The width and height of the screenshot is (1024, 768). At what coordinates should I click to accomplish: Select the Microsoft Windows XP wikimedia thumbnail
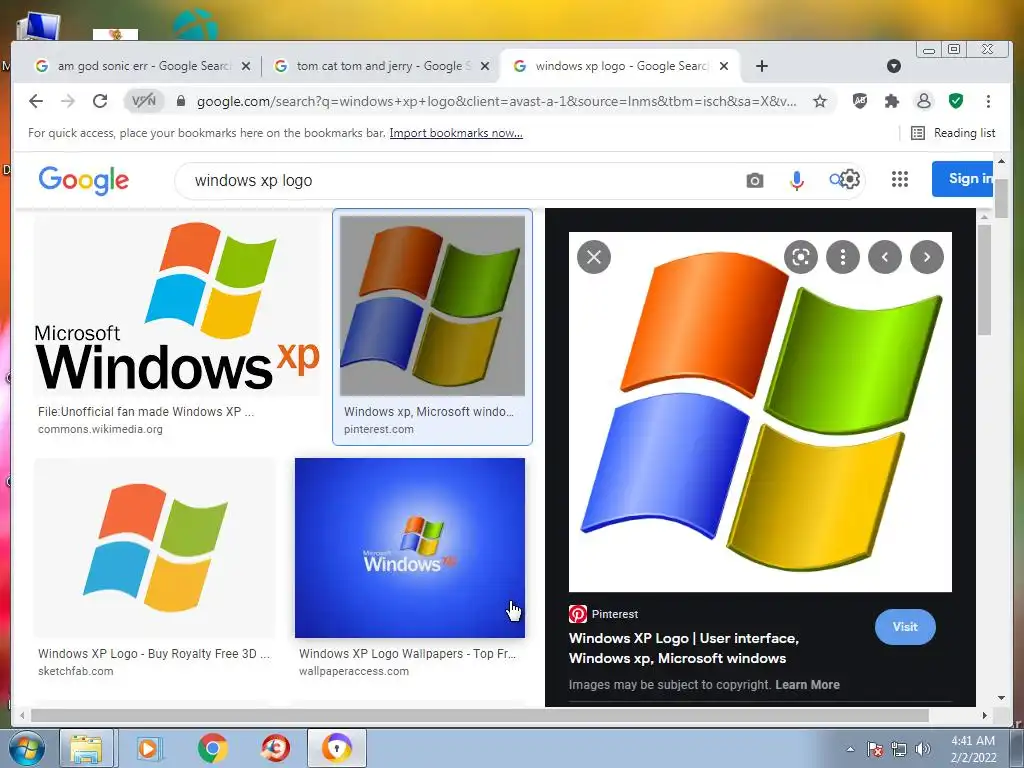[x=177, y=306]
